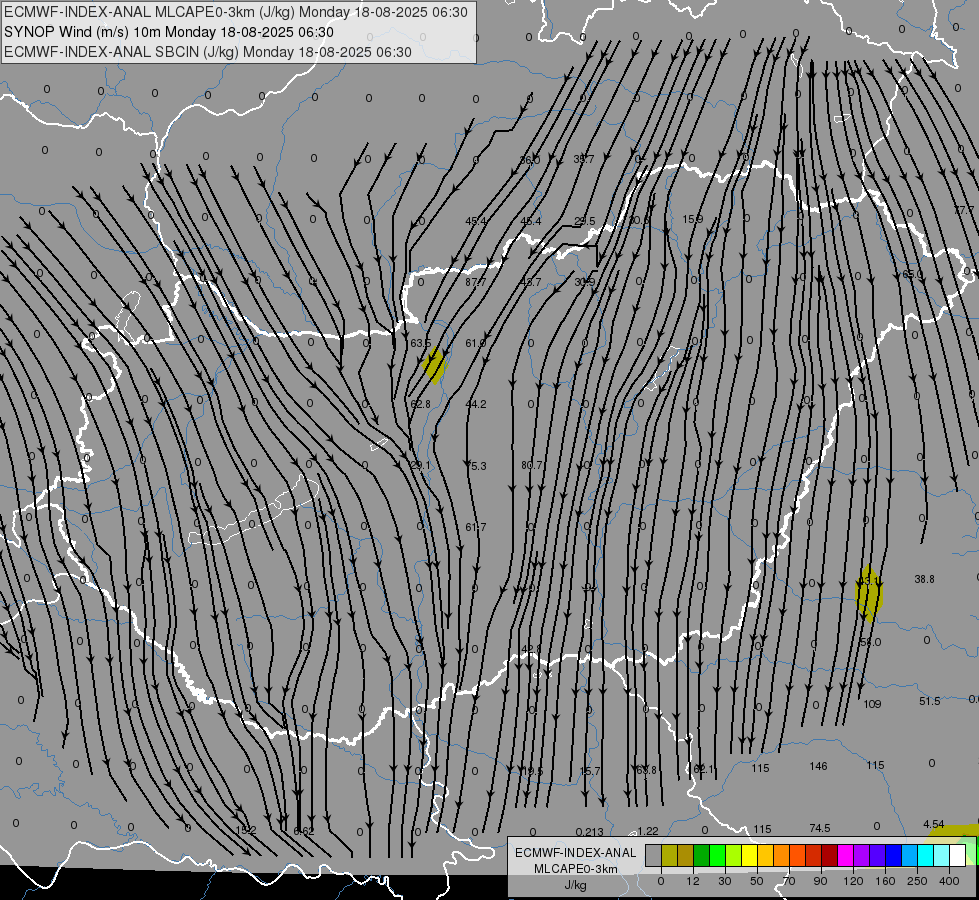
Task: Select the 146 grid value
Action: coord(818,766)
